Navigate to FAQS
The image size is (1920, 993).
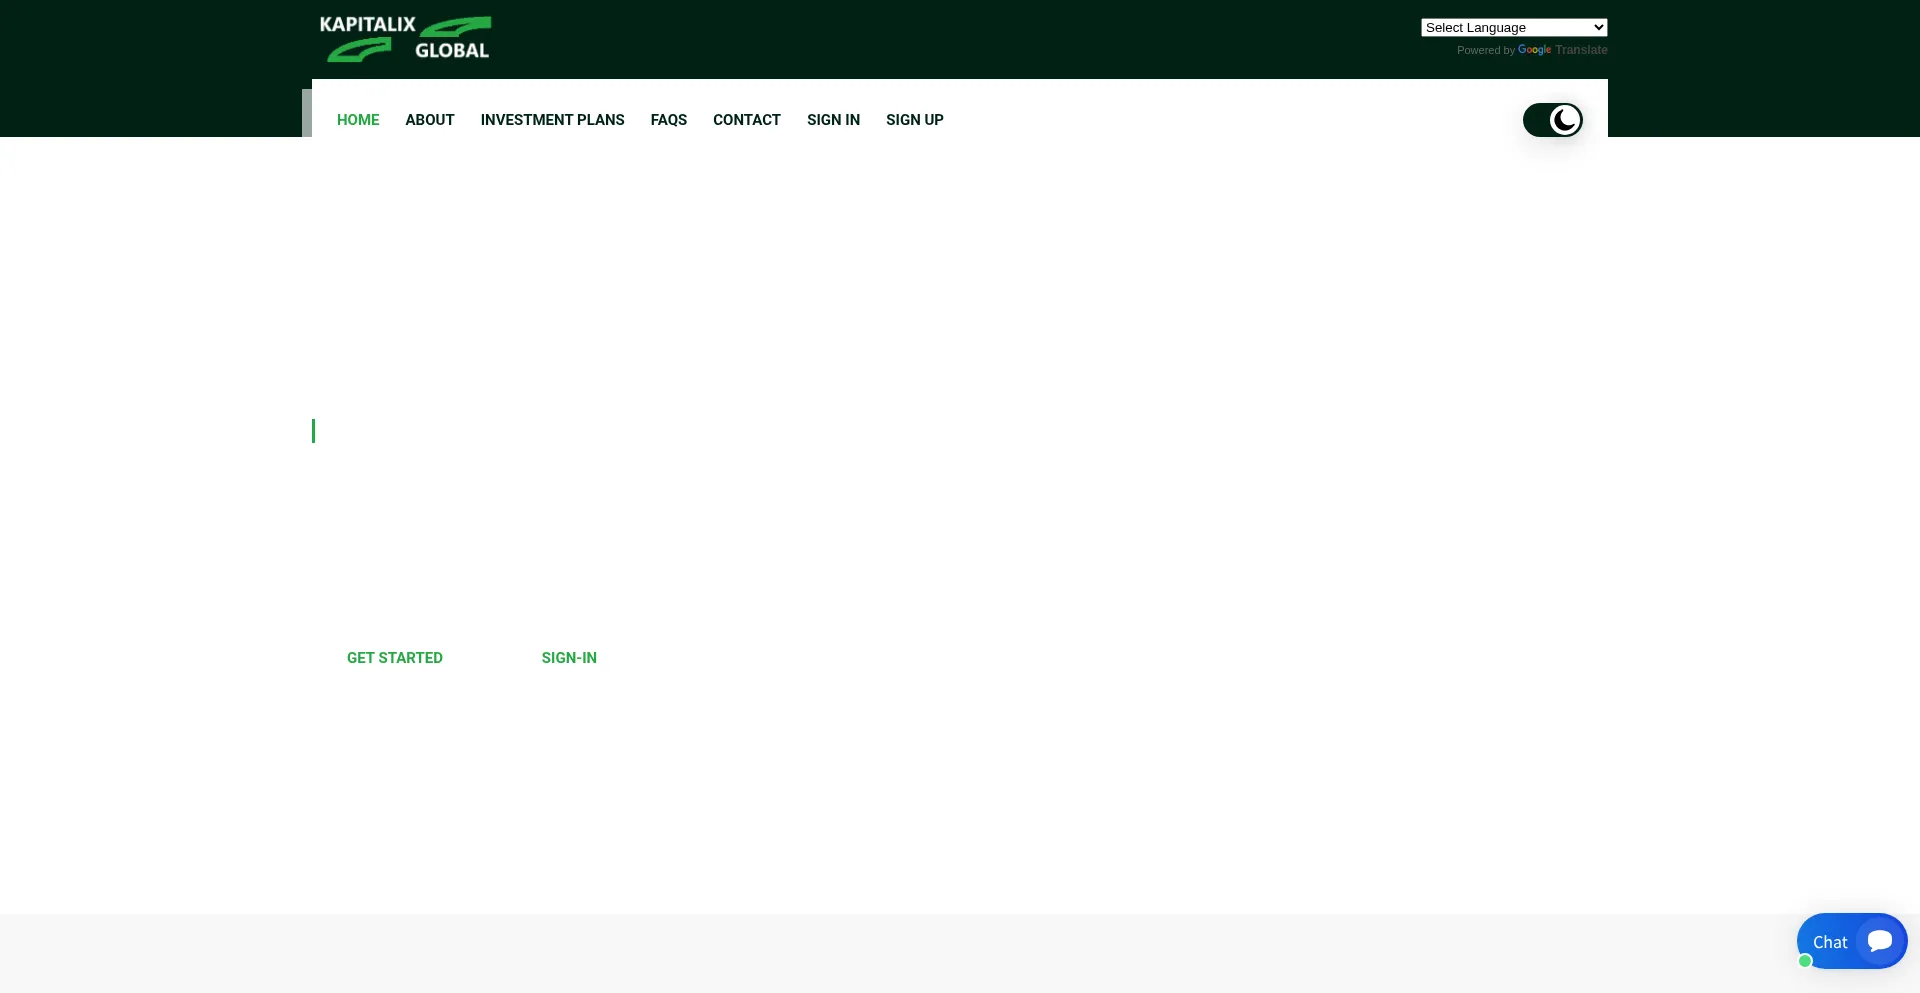[x=669, y=120]
